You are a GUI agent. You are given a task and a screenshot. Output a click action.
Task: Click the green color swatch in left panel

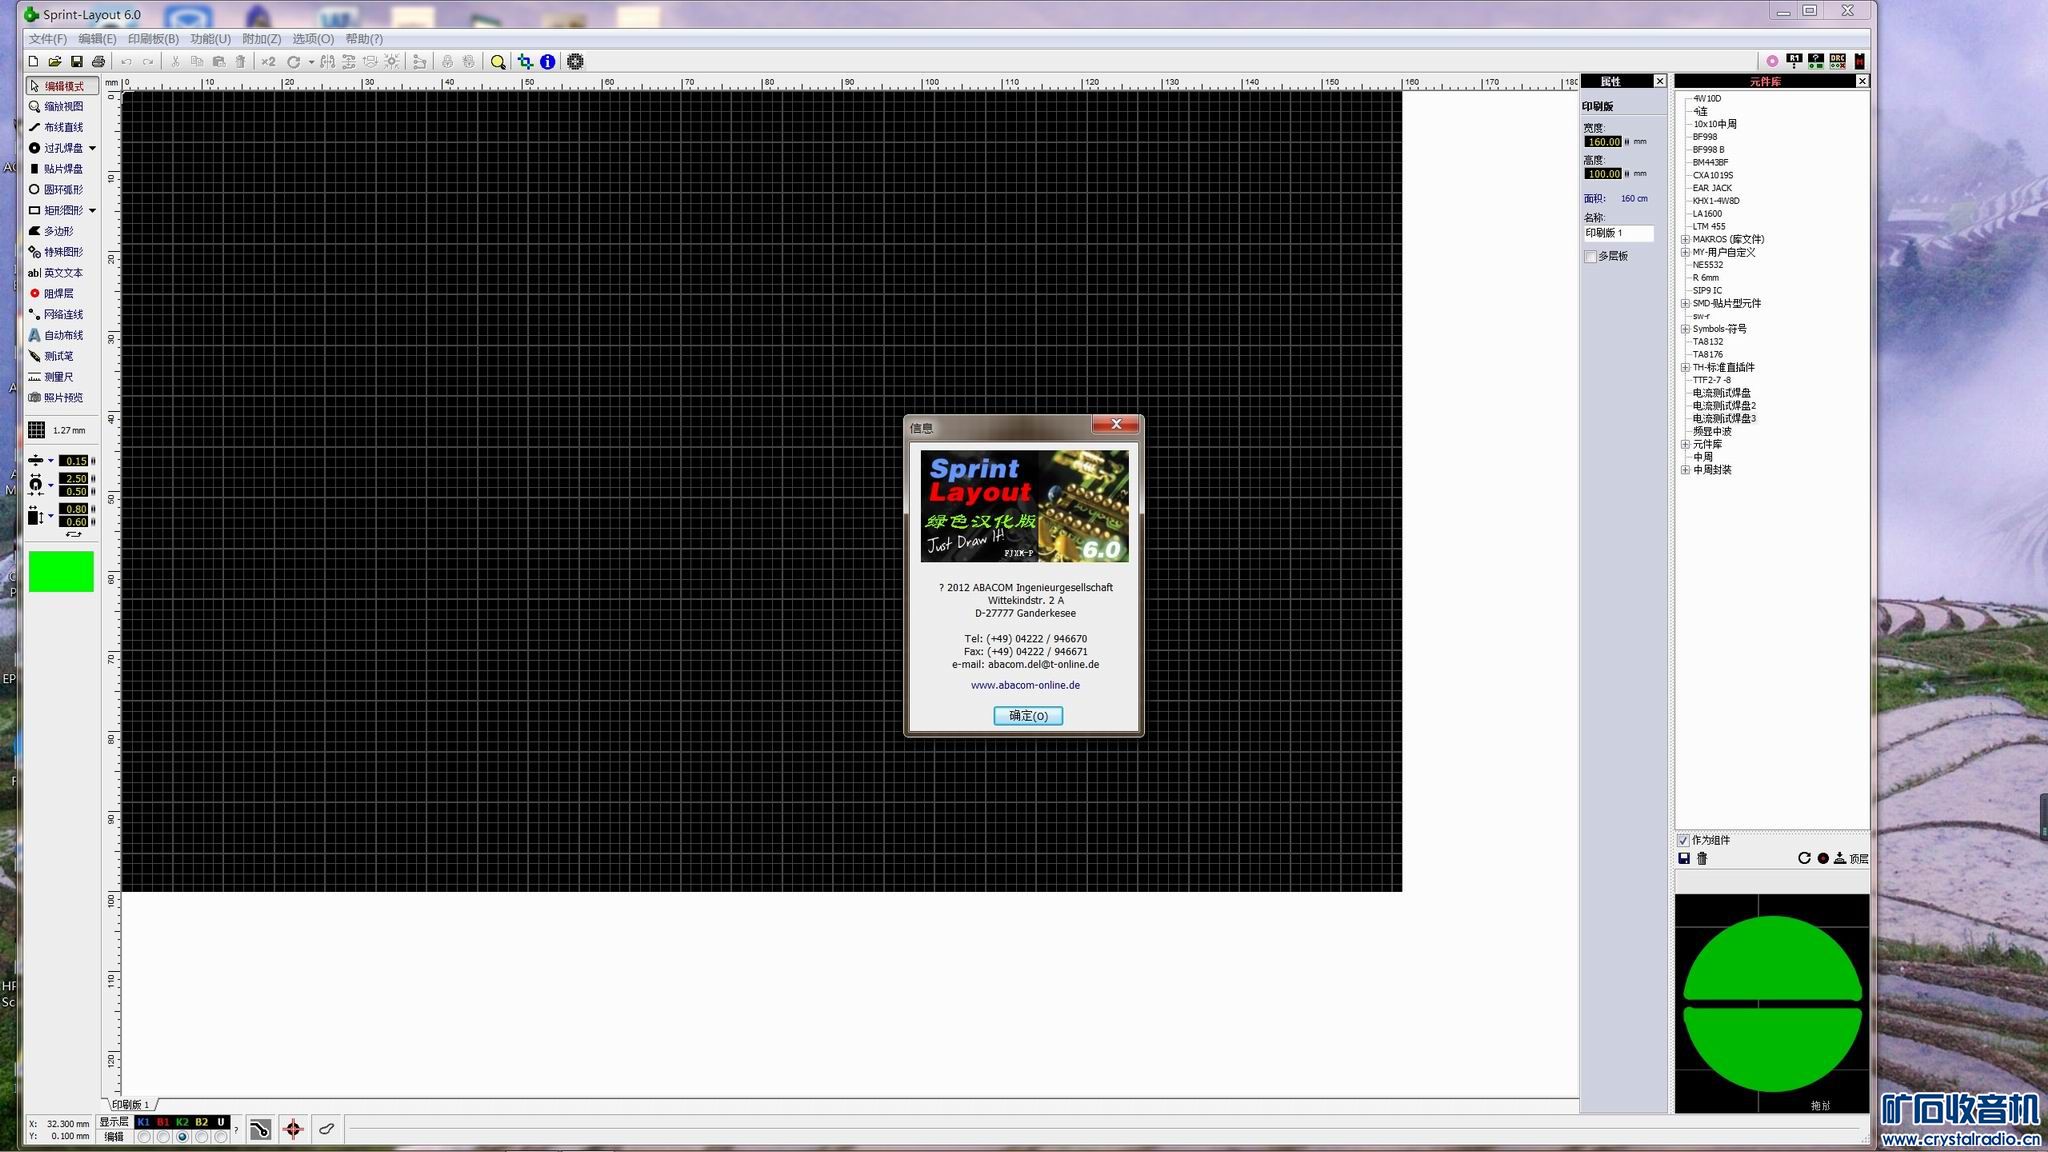[x=61, y=571]
